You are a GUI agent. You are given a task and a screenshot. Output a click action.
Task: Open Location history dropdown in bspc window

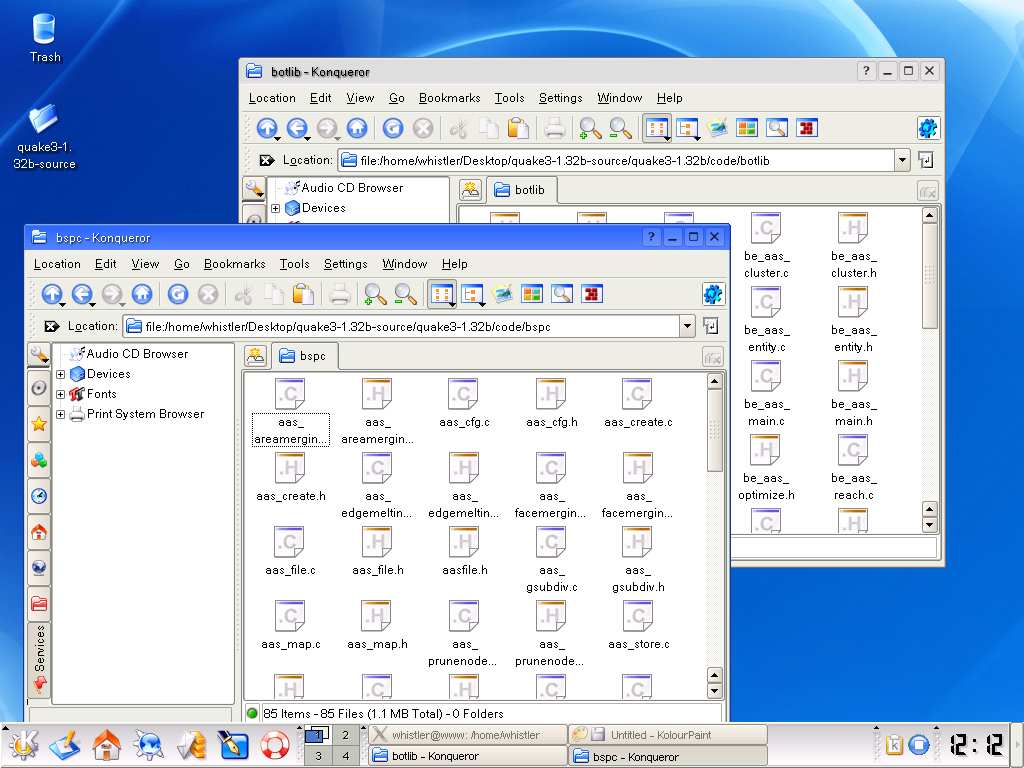coord(687,326)
